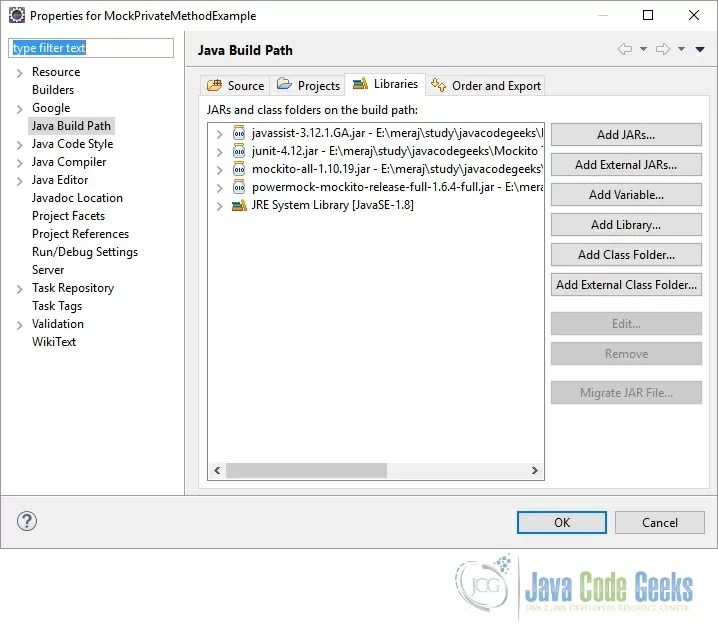Switch to the Source tab

(235, 86)
